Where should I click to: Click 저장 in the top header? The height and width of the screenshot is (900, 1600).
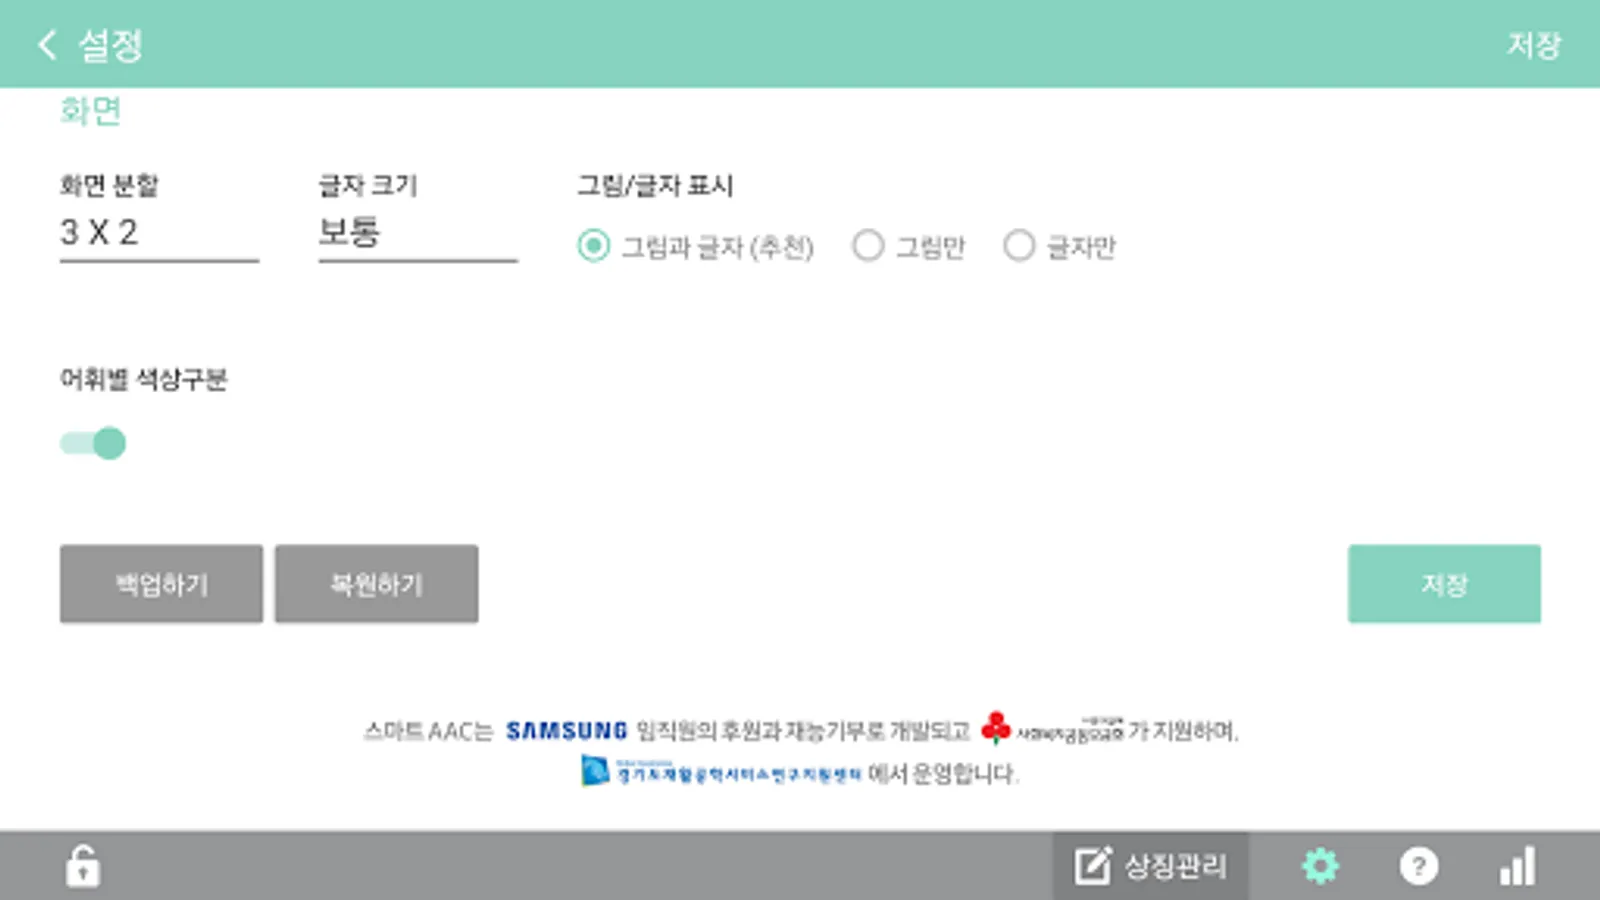(x=1533, y=45)
